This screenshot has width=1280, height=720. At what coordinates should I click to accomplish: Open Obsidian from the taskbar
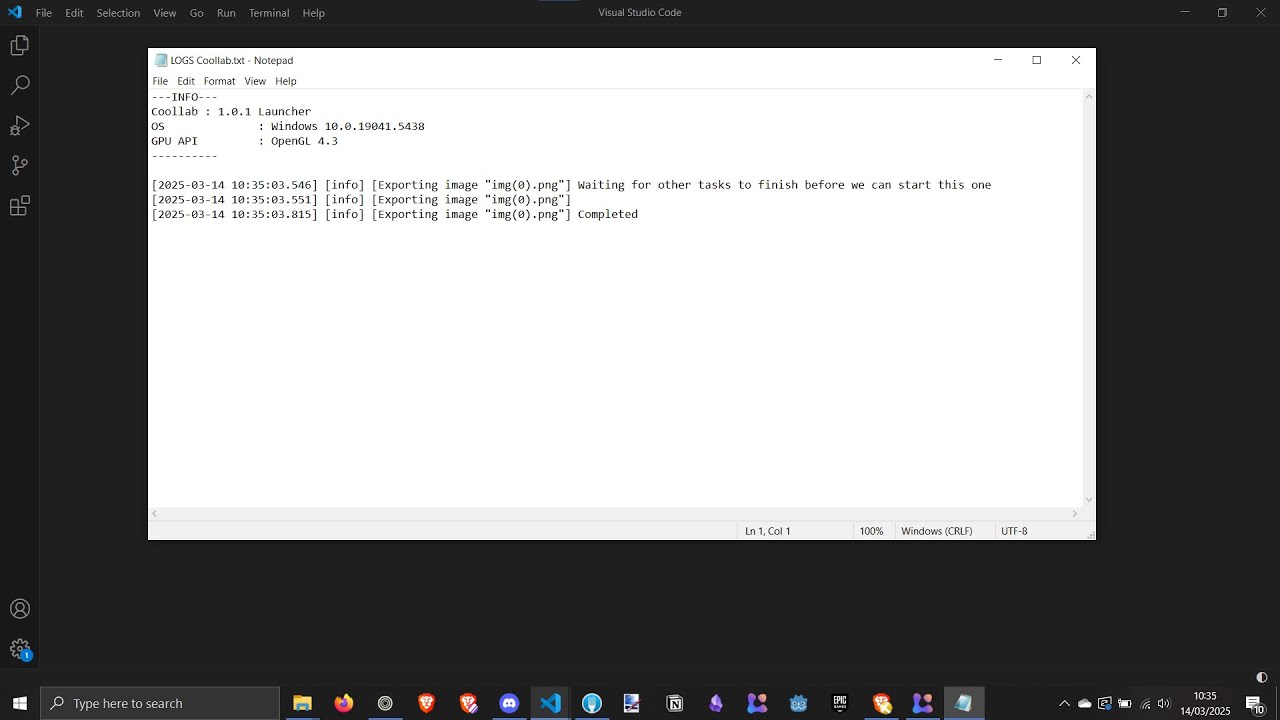716,703
